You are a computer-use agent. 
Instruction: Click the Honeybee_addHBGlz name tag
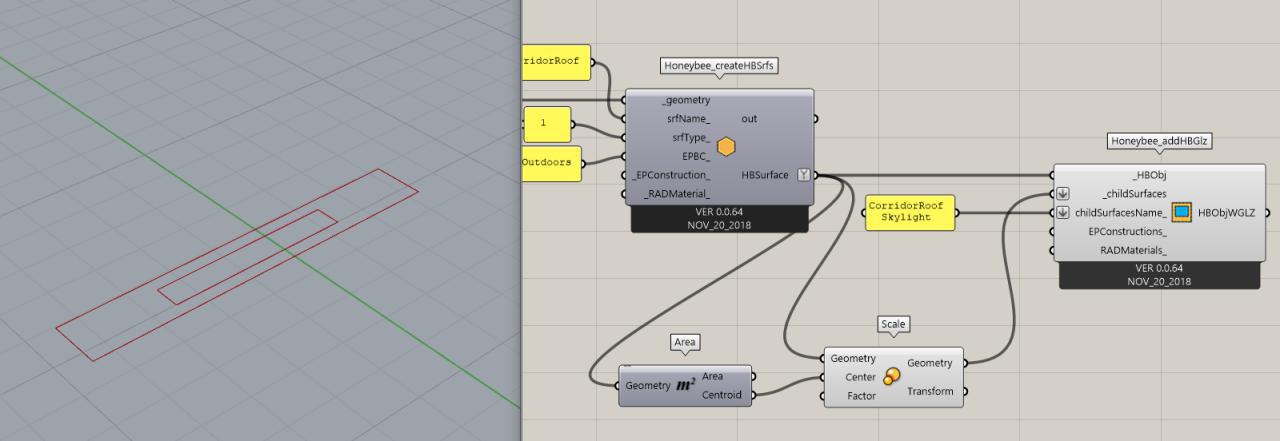tap(1160, 141)
